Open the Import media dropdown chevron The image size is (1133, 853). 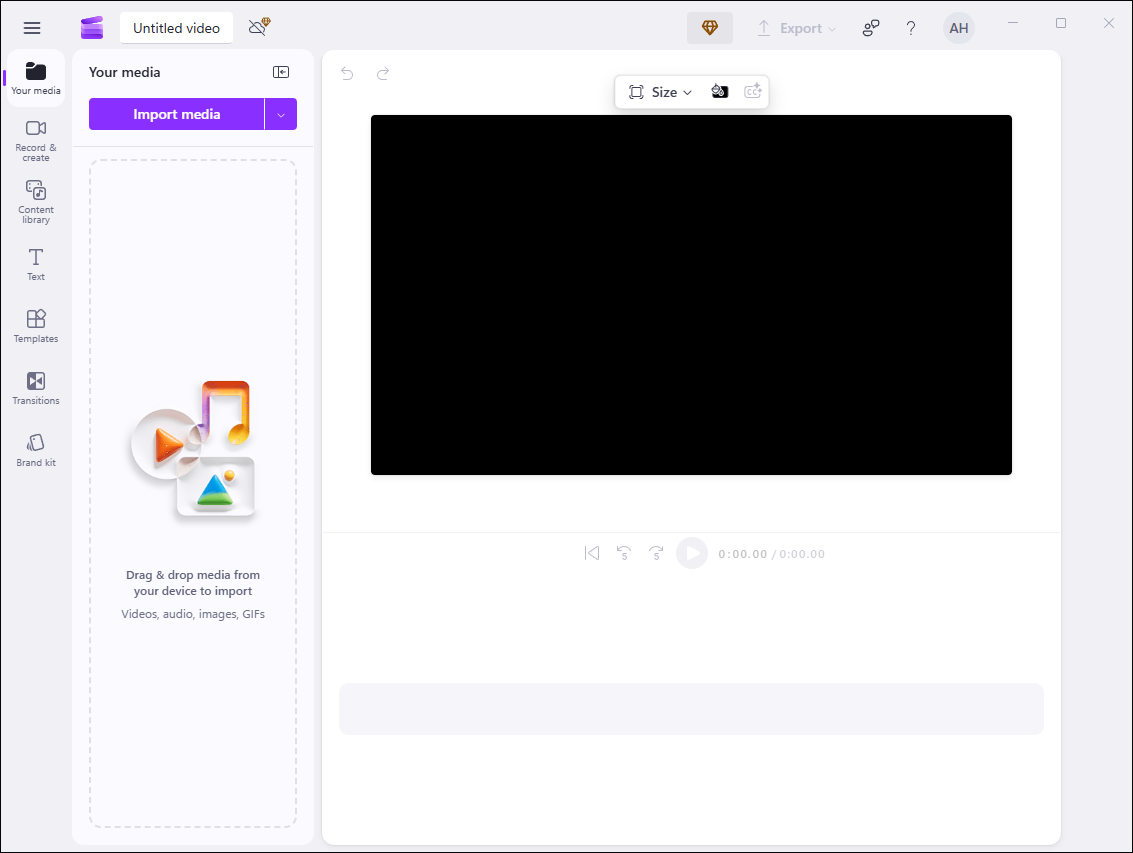tap(282, 113)
